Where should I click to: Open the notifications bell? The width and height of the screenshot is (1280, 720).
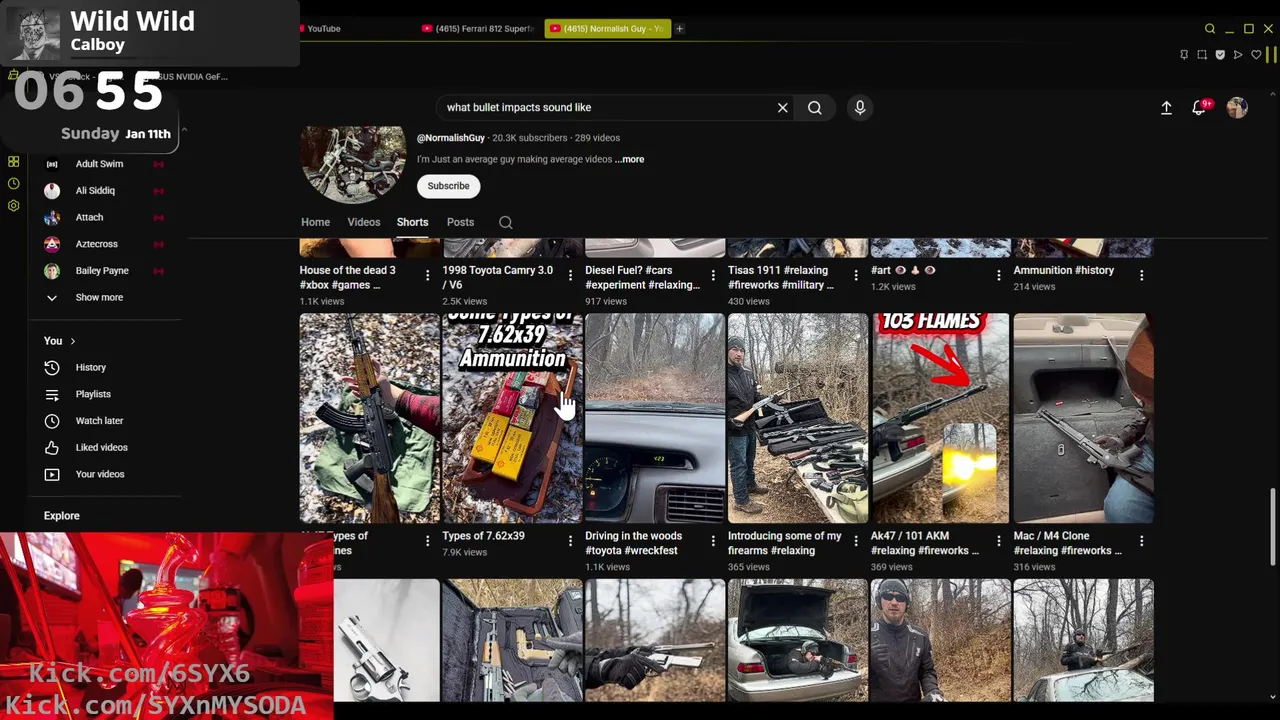(1199, 107)
